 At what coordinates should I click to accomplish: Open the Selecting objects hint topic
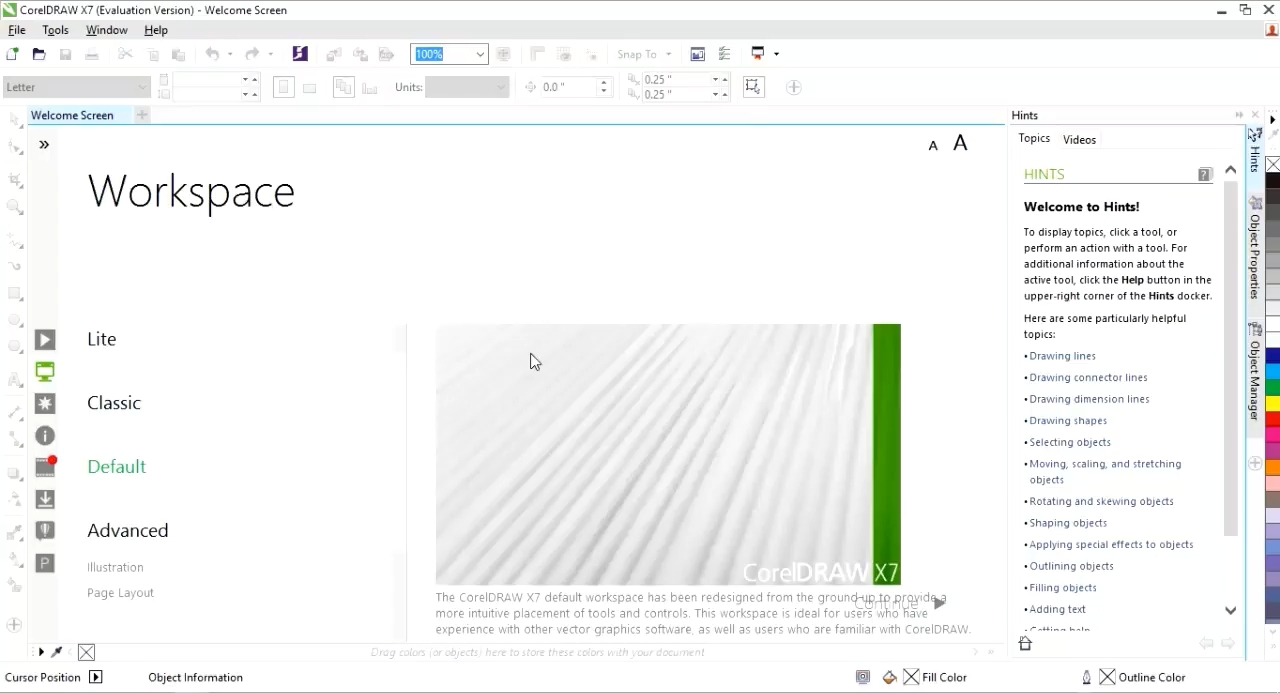(1070, 442)
